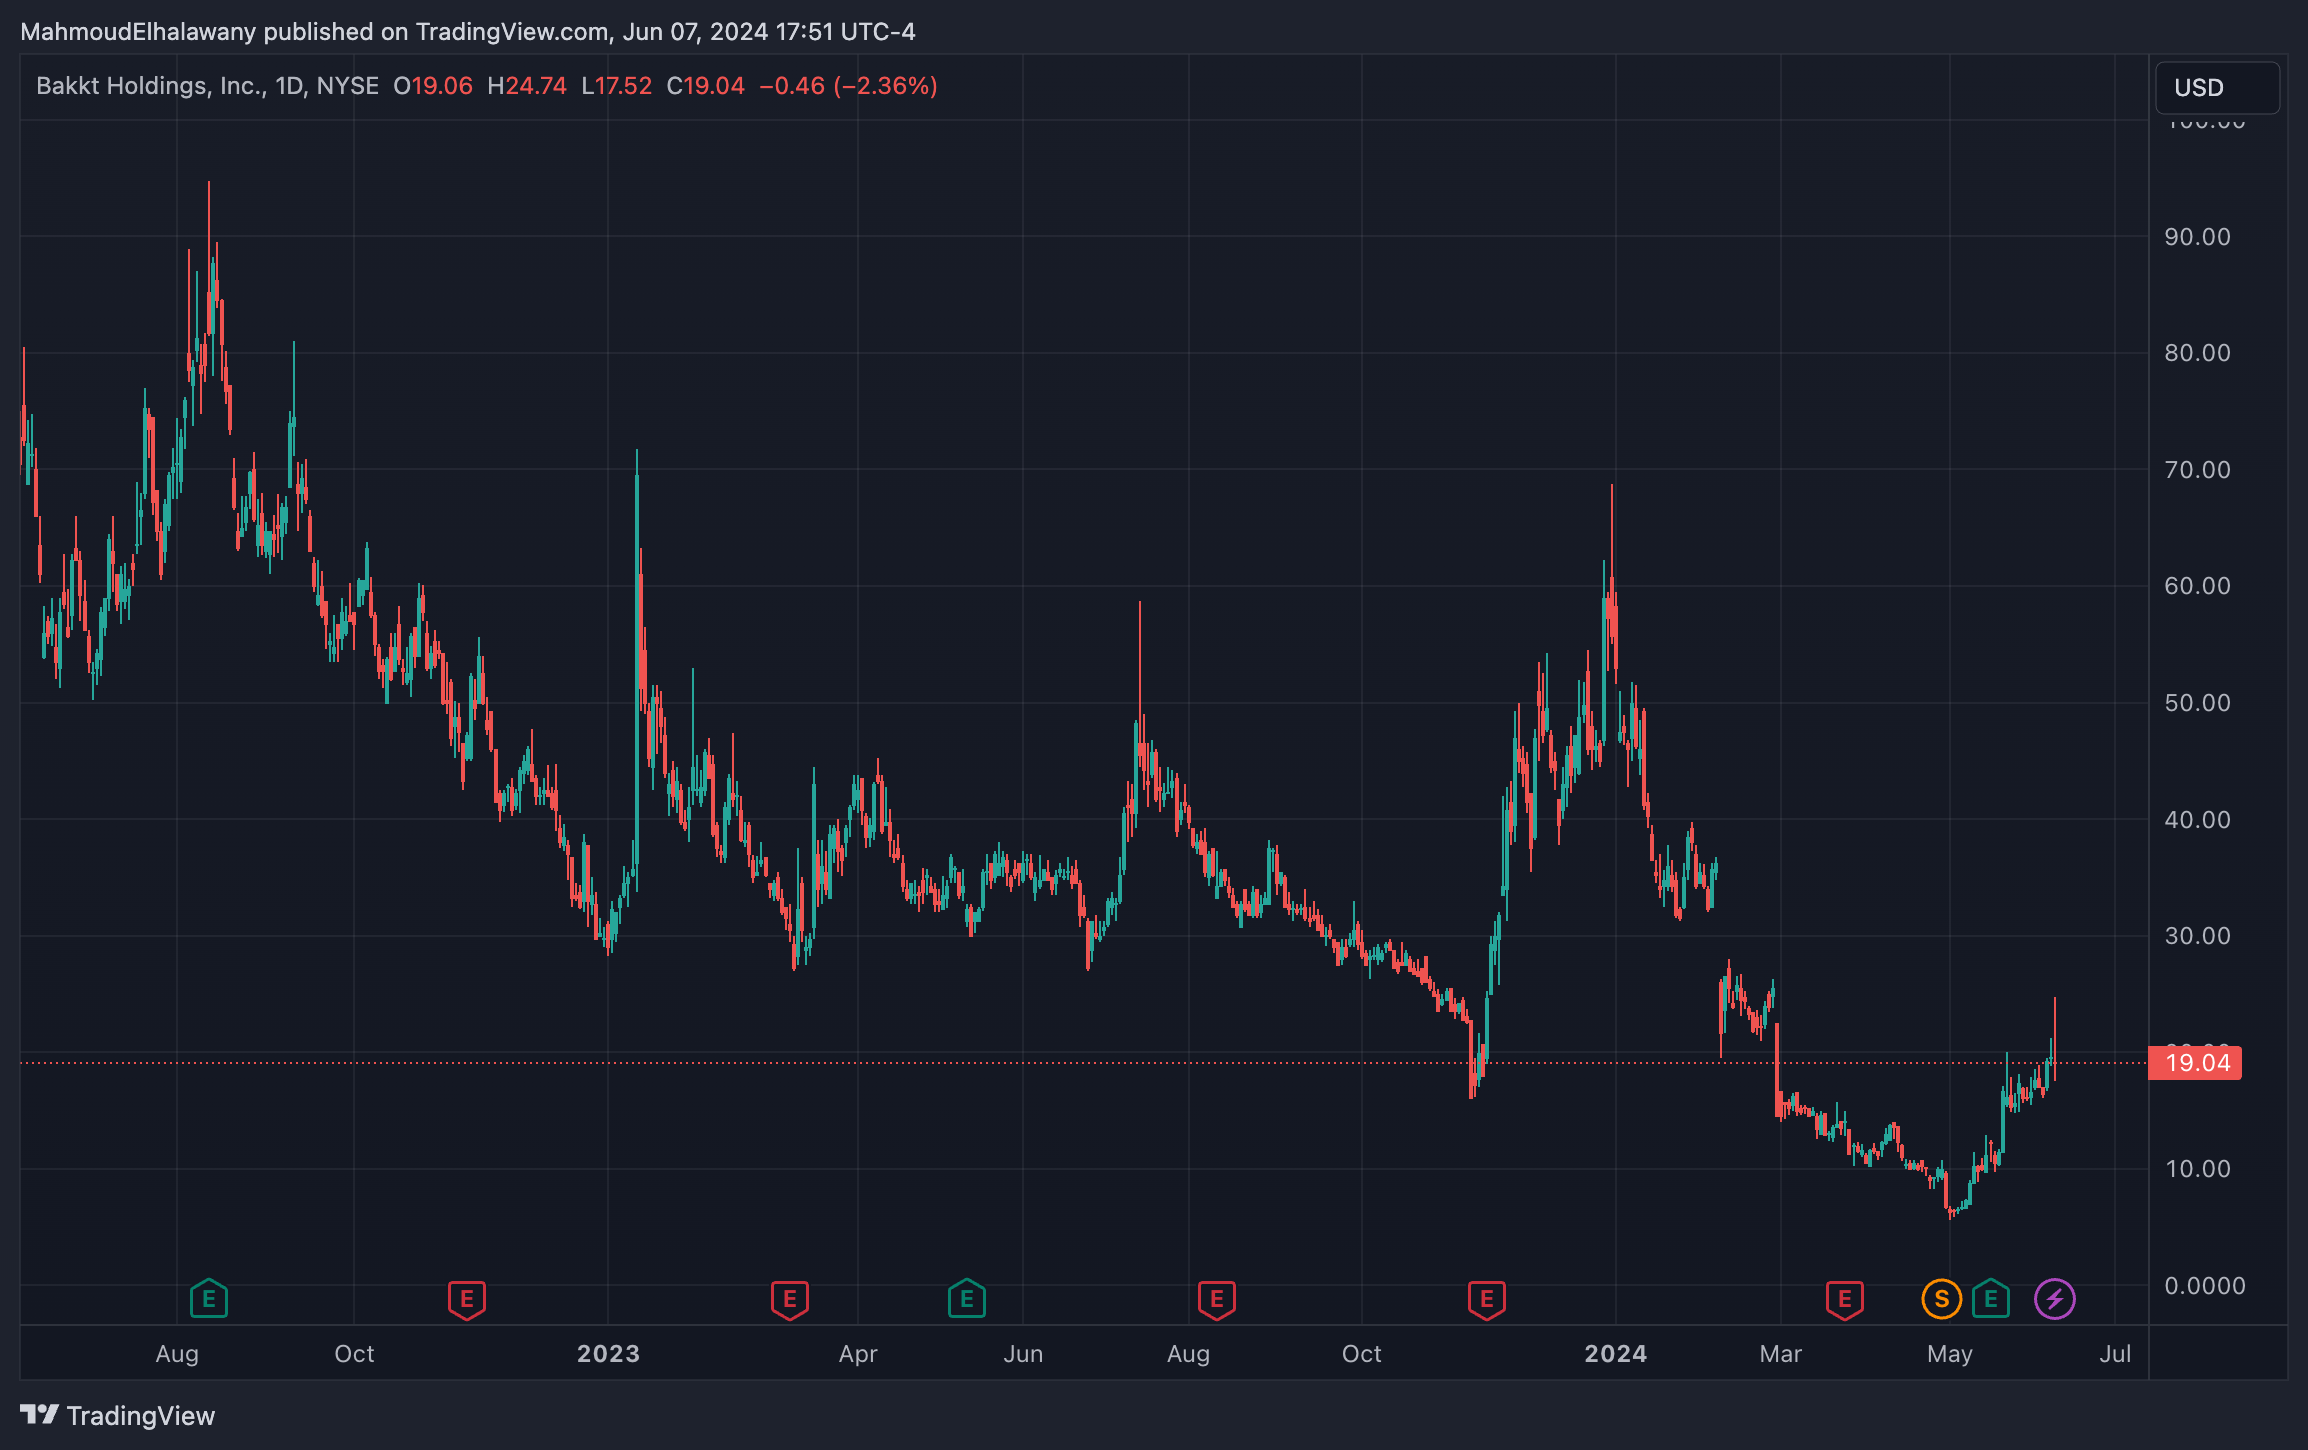Click the red earnings marker after Oct 2022

click(466, 1299)
